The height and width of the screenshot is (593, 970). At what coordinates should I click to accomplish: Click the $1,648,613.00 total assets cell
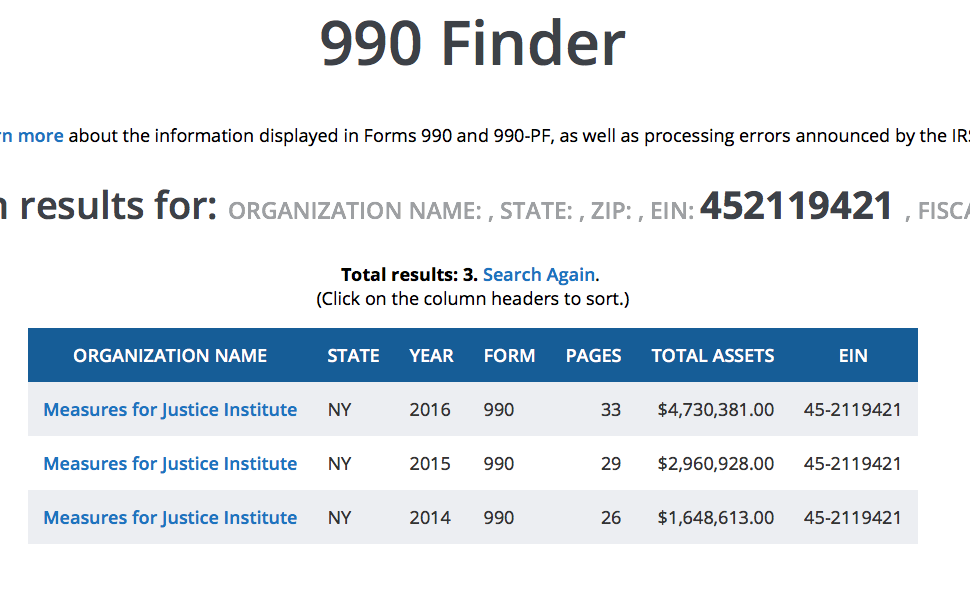(715, 518)
